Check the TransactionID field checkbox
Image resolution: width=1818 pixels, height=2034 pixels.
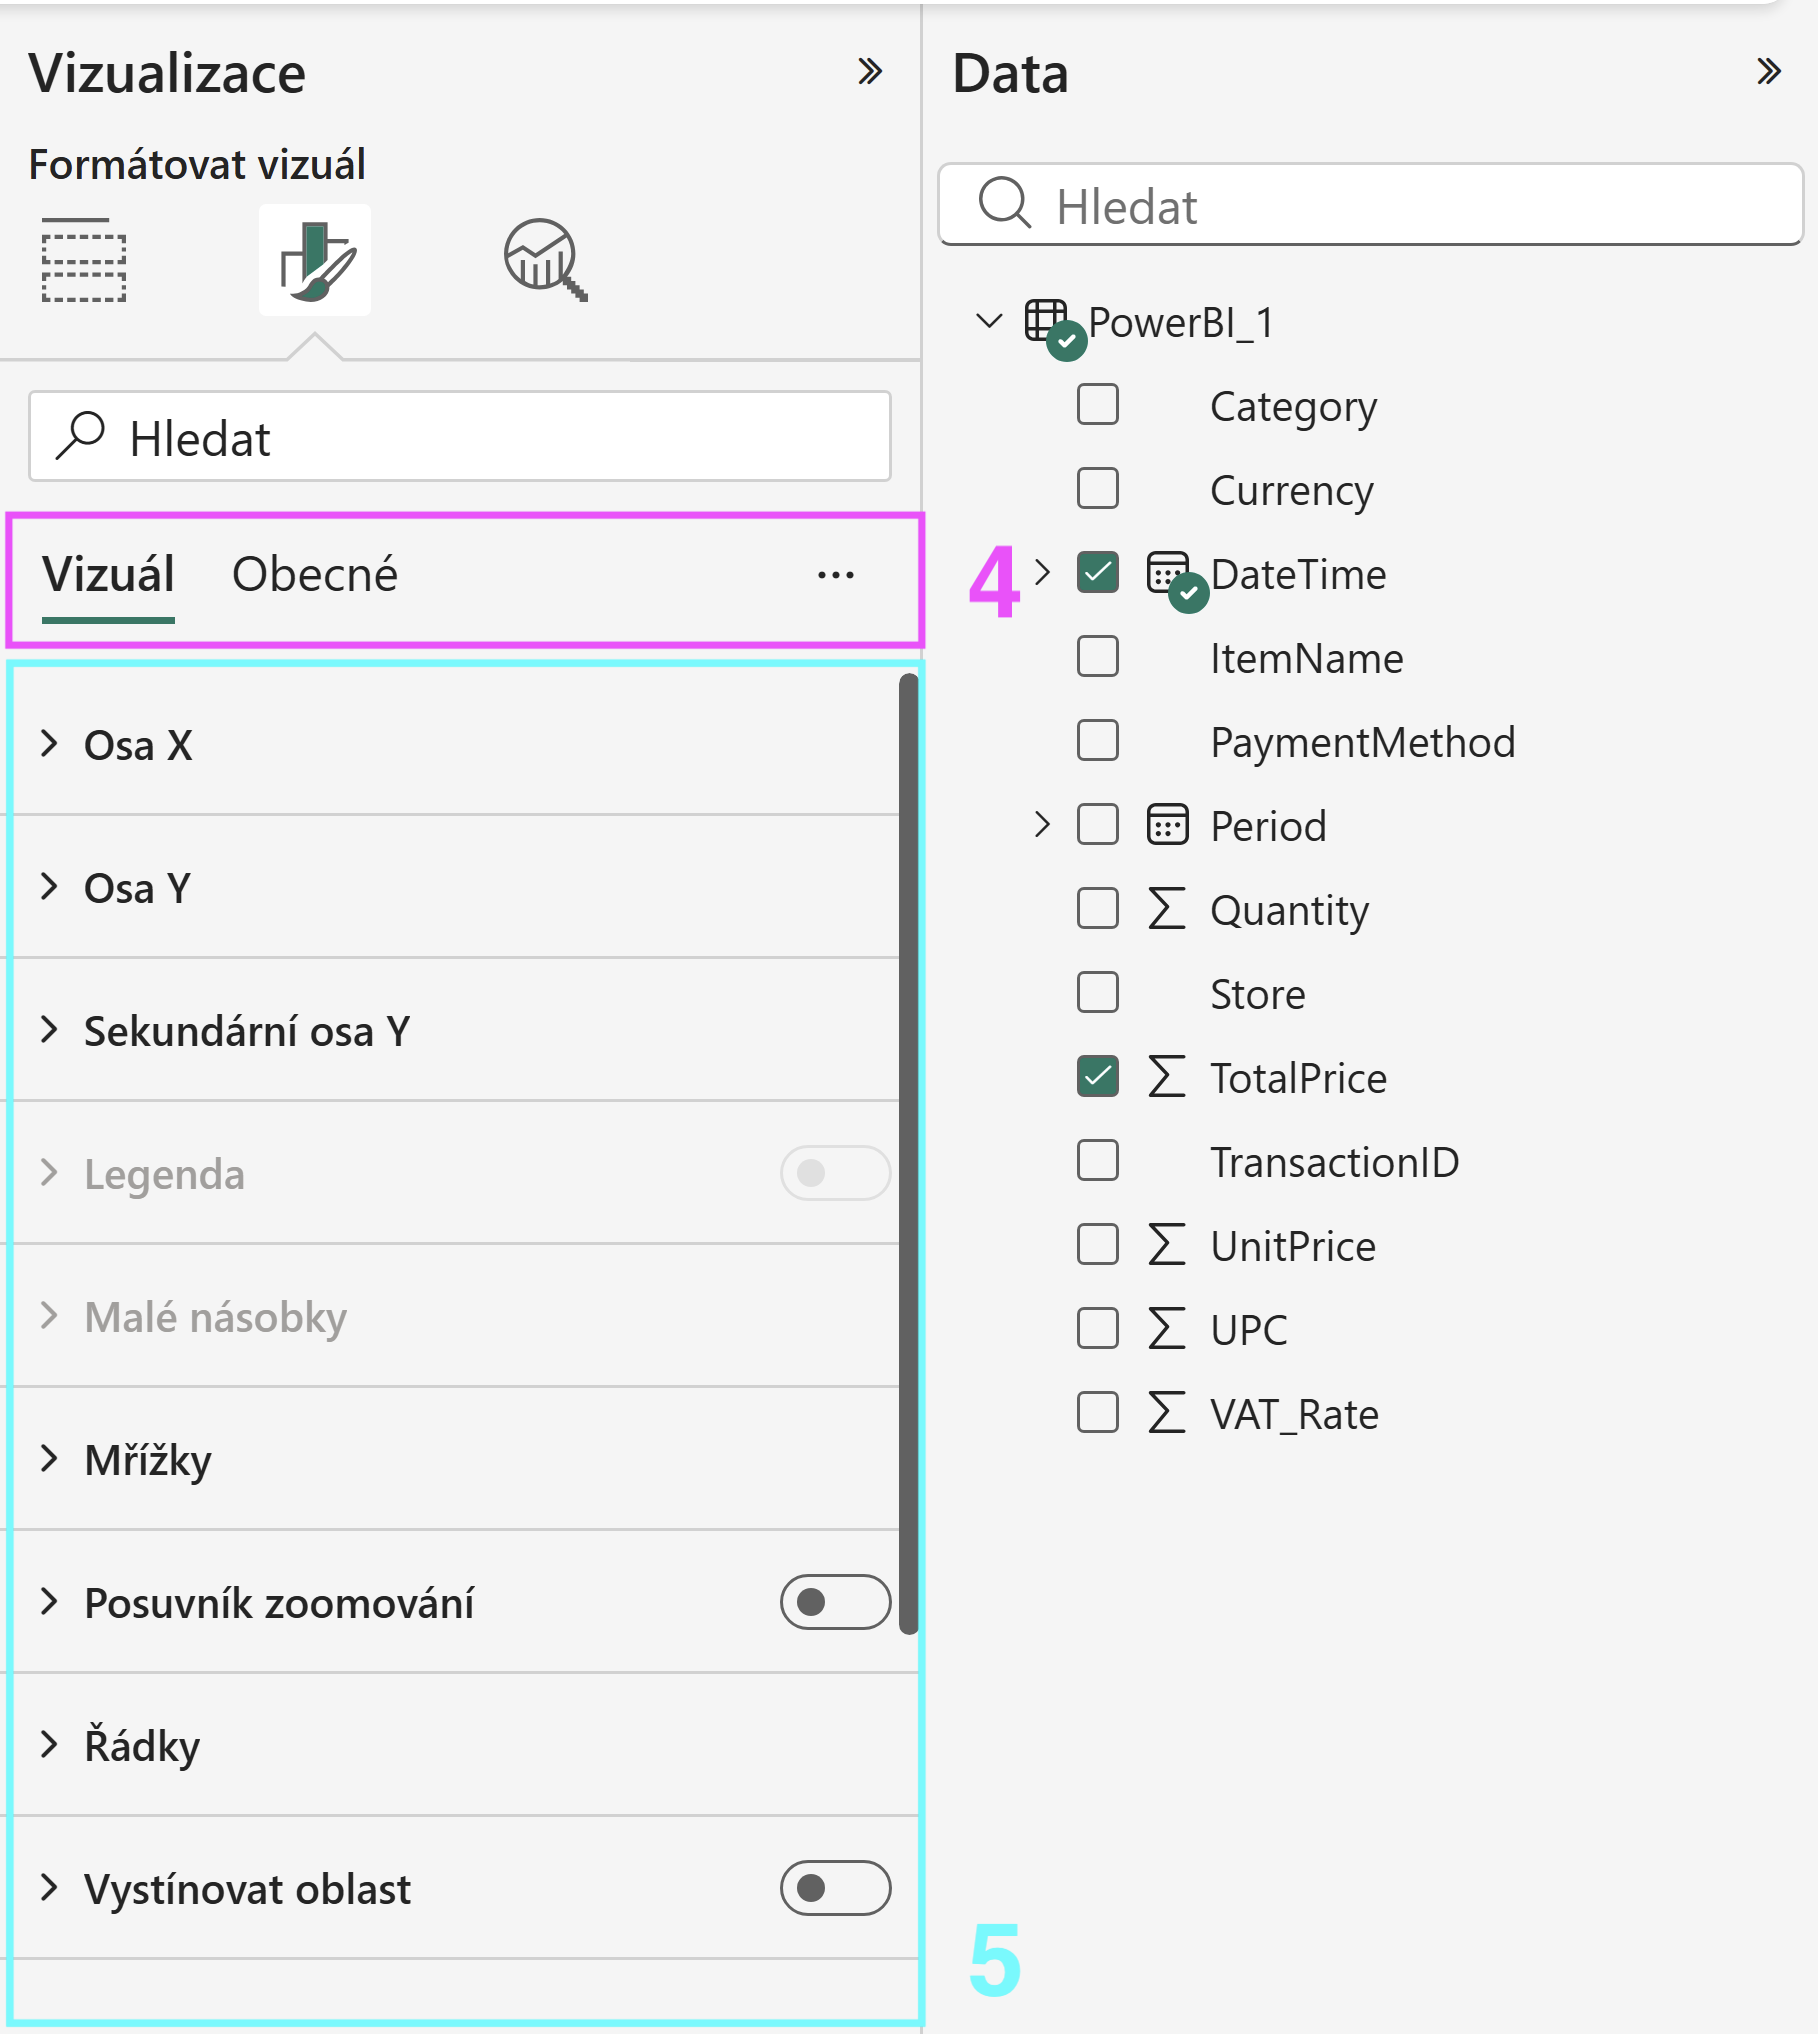coord(1098,1161)
